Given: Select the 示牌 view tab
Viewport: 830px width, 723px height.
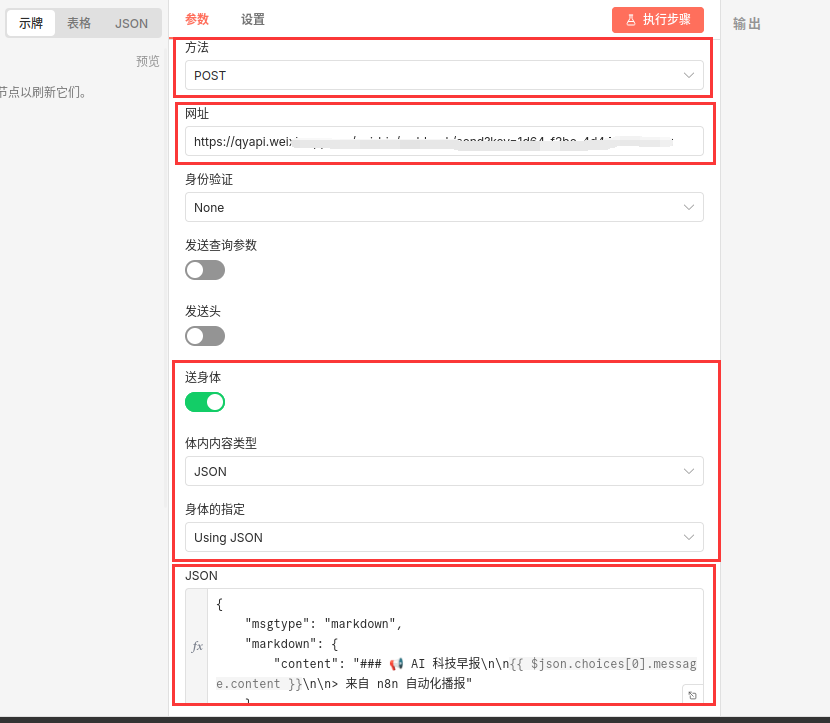Looking at the screenshot, I should pyautogui.click(x=31, y=23).
